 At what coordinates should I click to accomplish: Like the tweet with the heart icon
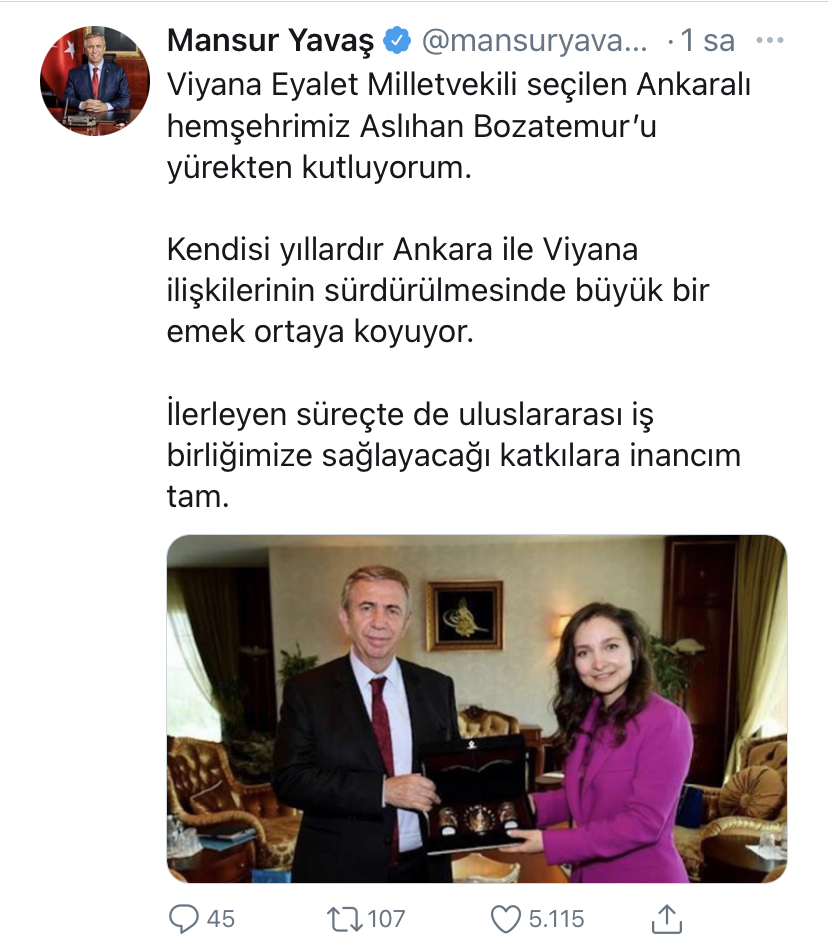pyautogui.click(x=505, y=919)
